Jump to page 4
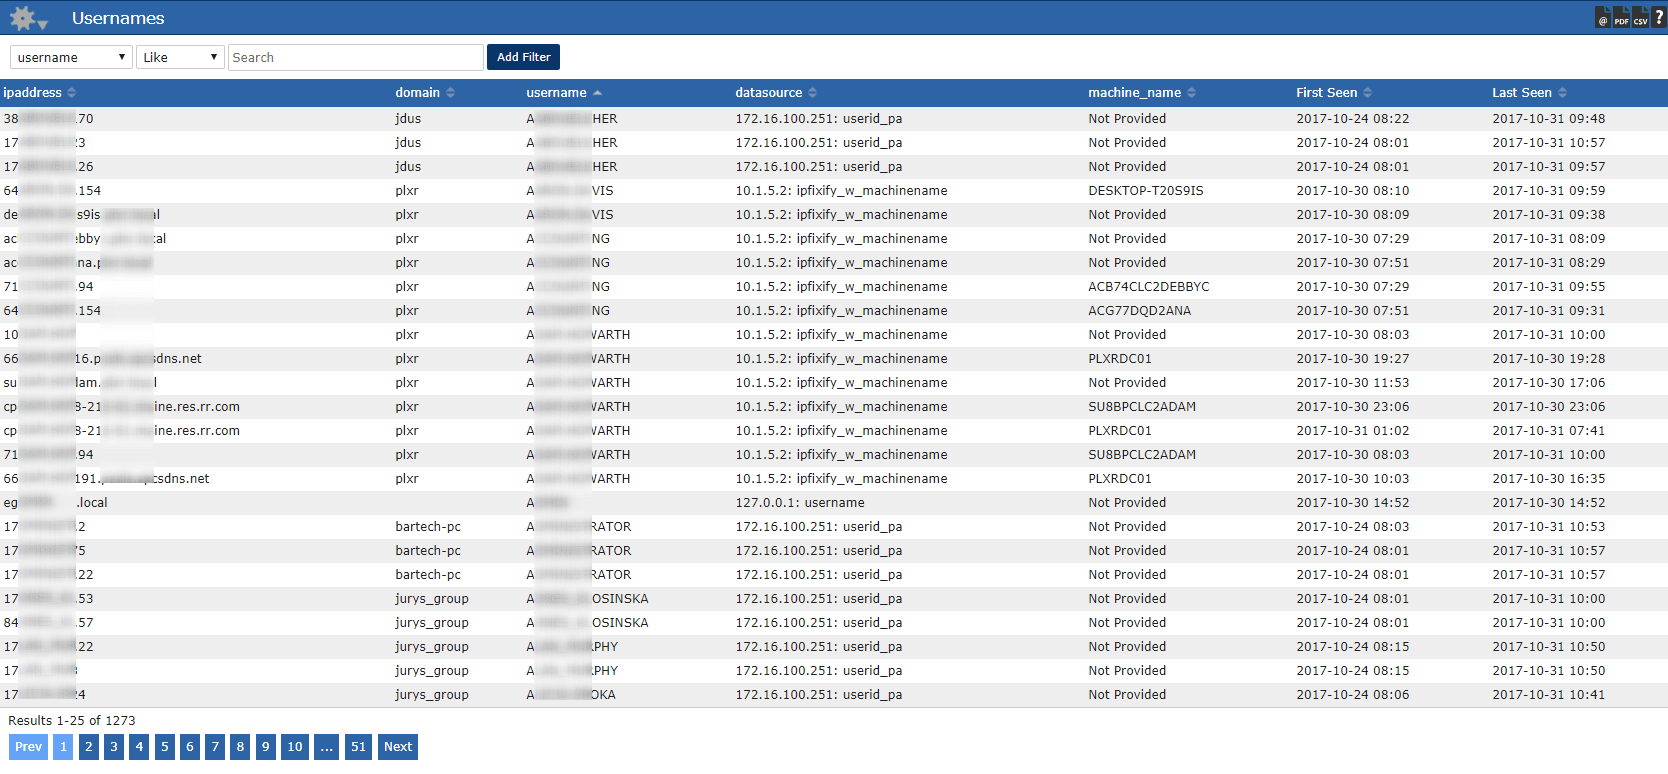Screen dimensions: 1668x774 [139, 747]
